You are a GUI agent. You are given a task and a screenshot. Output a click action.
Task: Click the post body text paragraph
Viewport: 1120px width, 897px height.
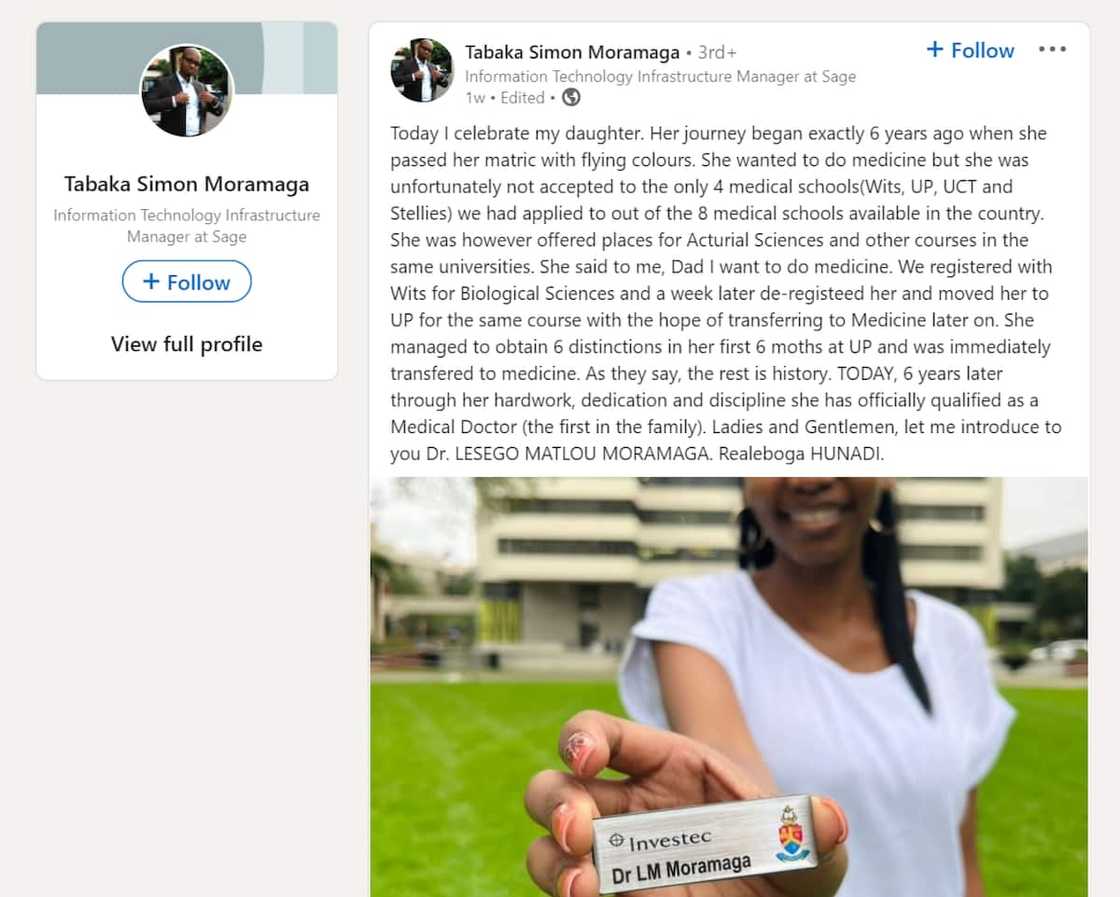726,293
